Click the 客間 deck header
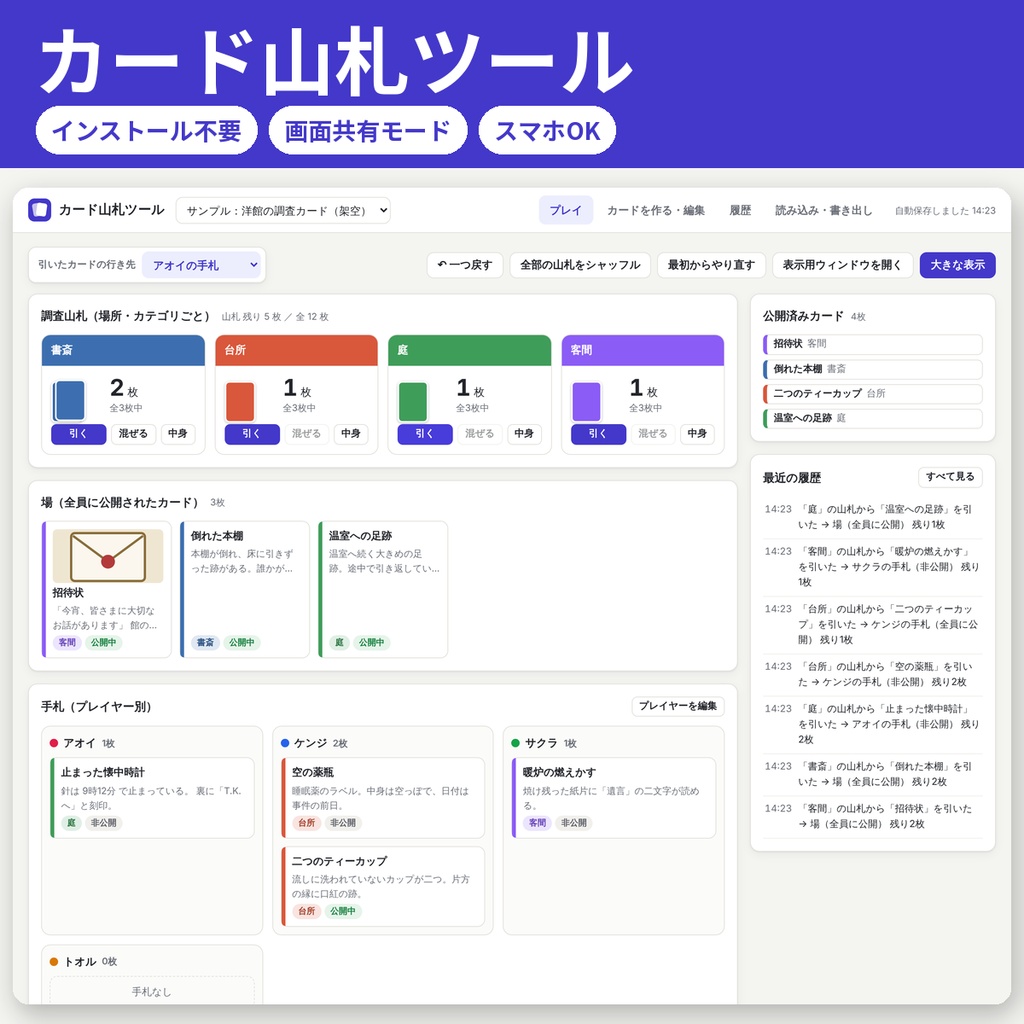 point(643,350)
